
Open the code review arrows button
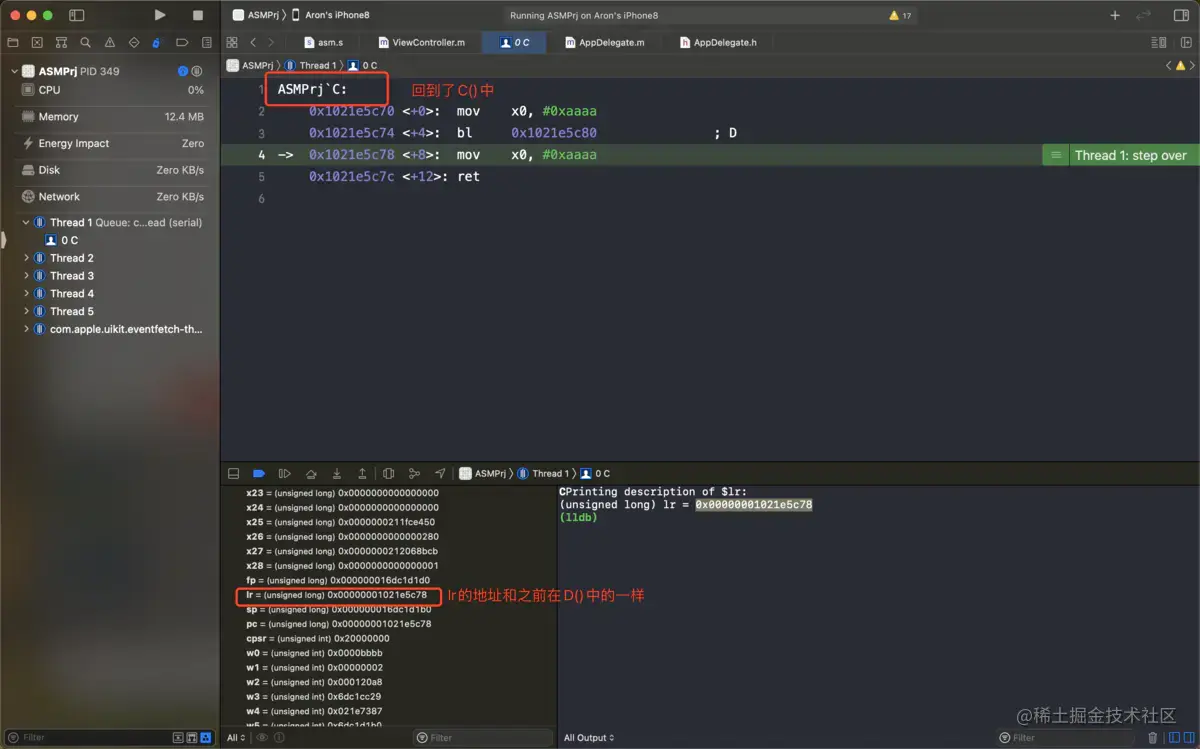[1144, 15]
